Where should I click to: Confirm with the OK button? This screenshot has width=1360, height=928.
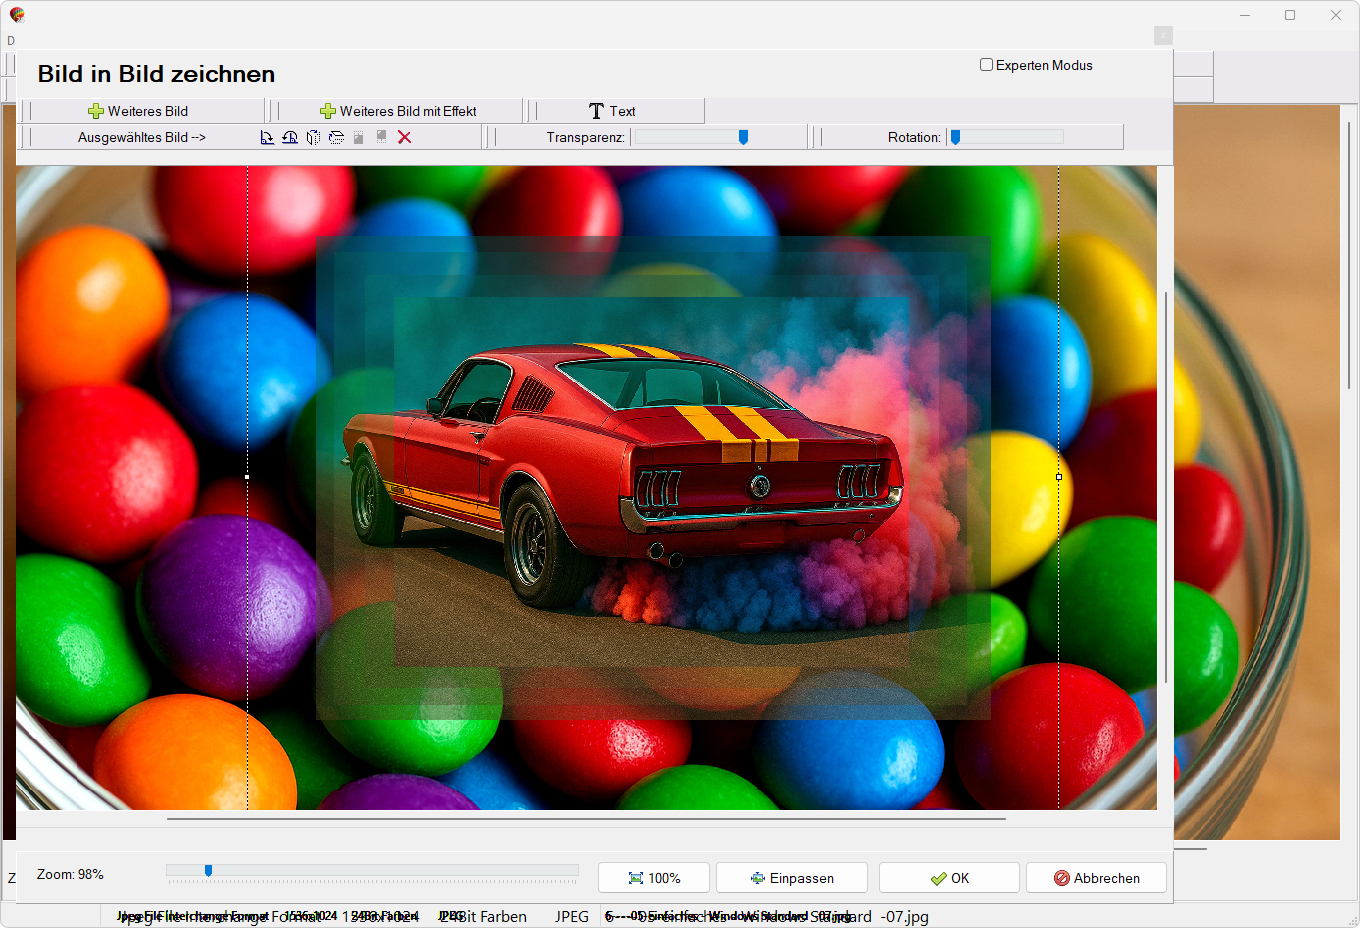949,878
